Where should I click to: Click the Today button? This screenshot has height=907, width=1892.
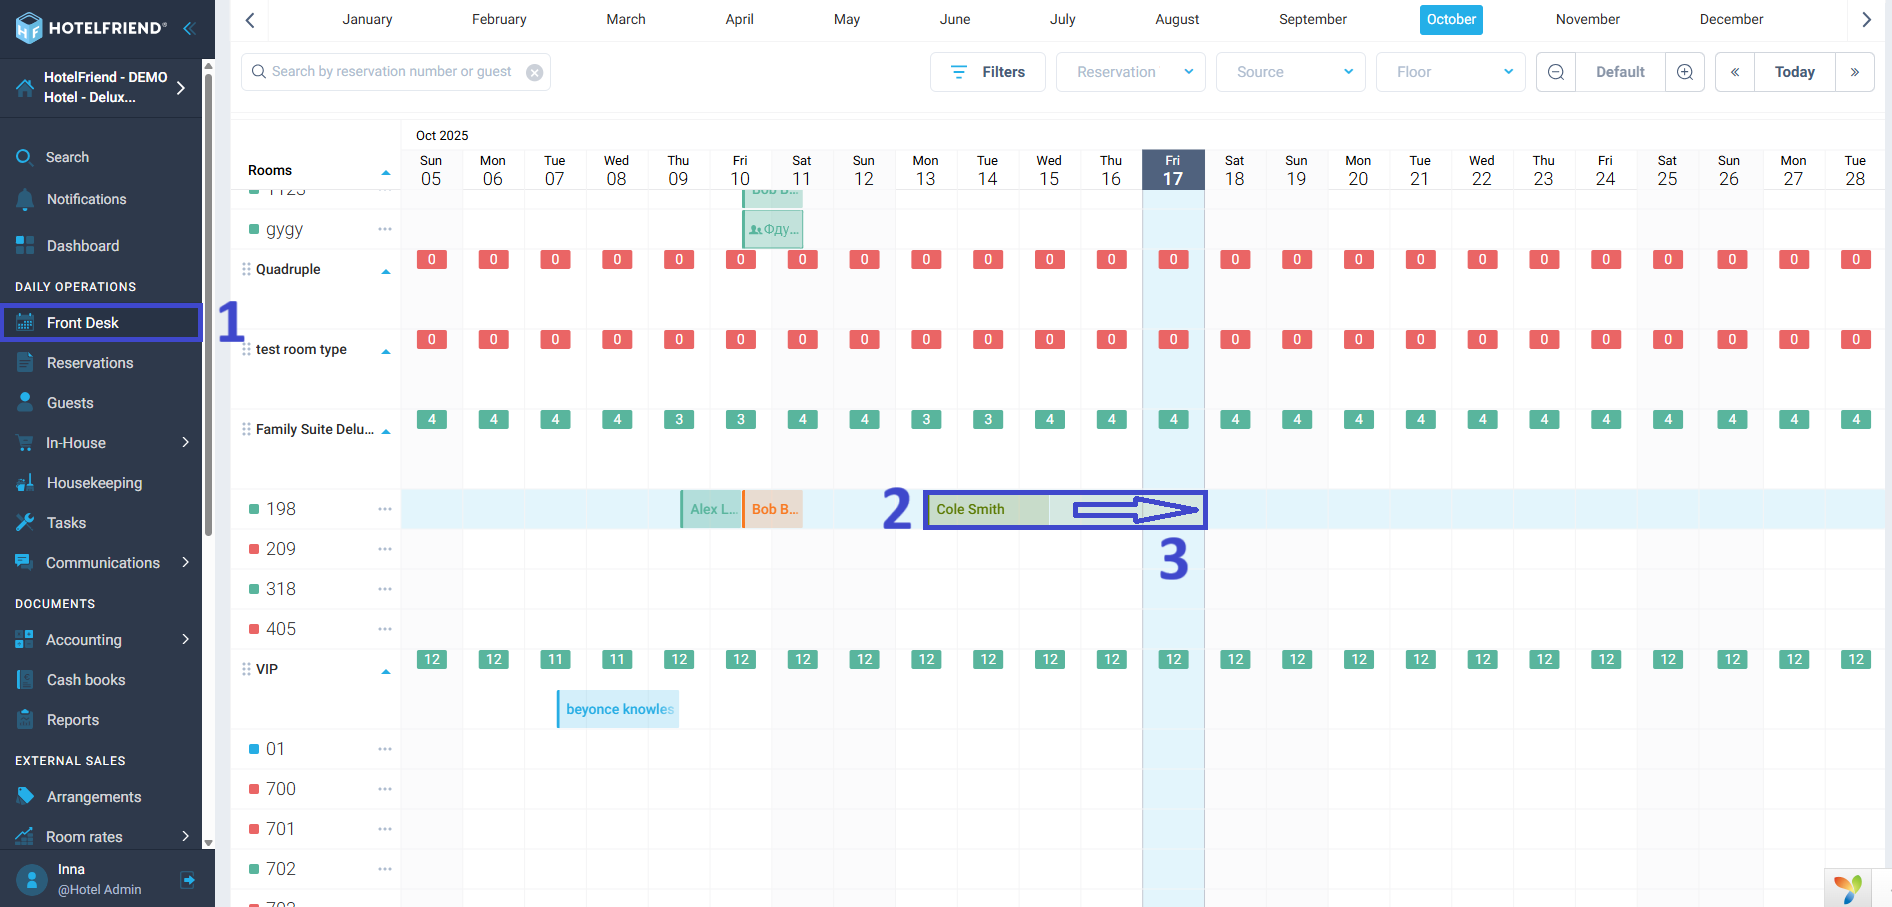(1794, 72)
